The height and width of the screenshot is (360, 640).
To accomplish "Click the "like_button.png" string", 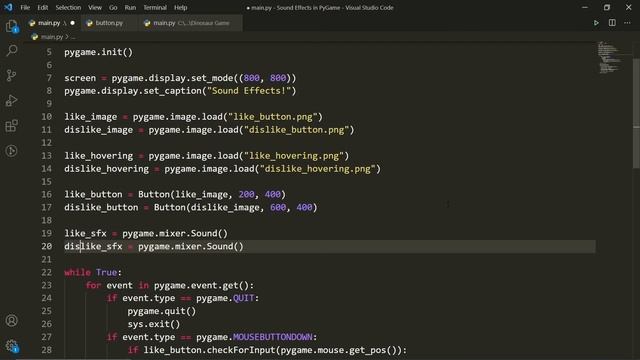I will [273, 117].
